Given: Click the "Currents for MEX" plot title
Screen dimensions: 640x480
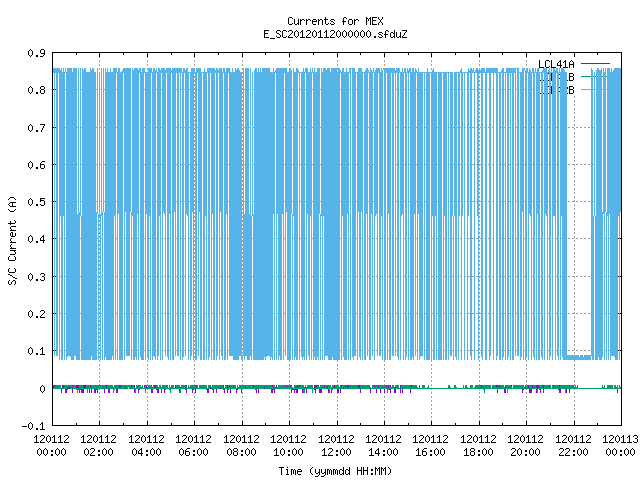Looking at the screenshot, I should coord(335,21).
